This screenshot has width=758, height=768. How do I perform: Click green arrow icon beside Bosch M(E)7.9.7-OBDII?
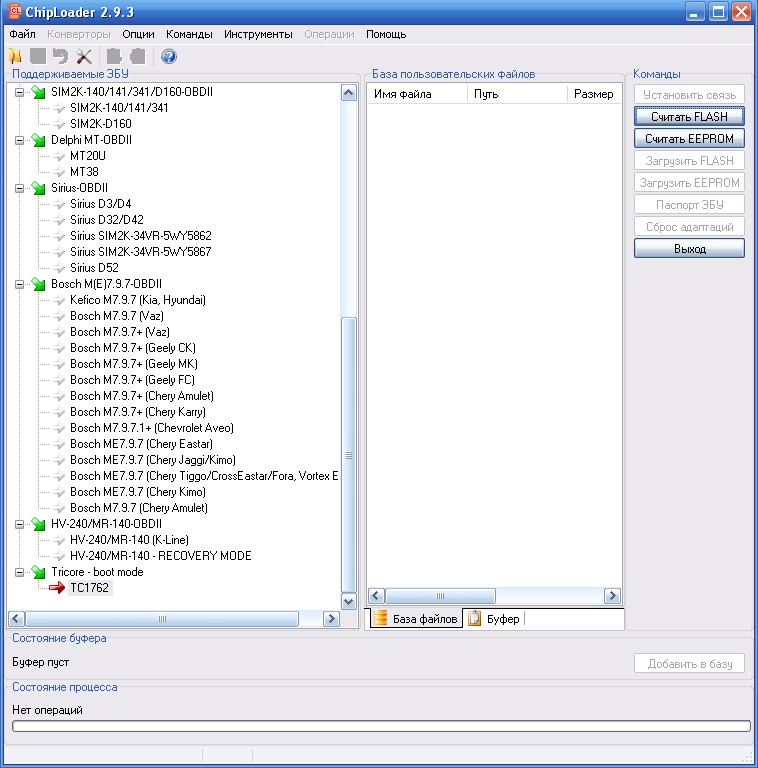pyautogui.click(x=38, y=284)
